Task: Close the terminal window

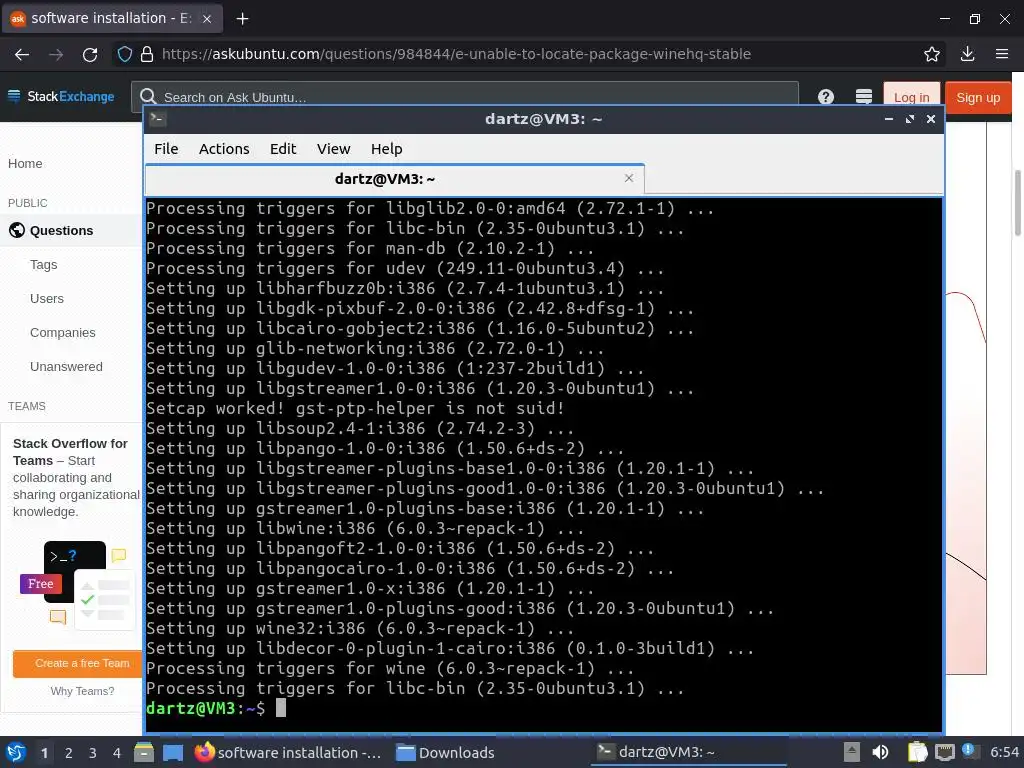Action: coord(931,119)
